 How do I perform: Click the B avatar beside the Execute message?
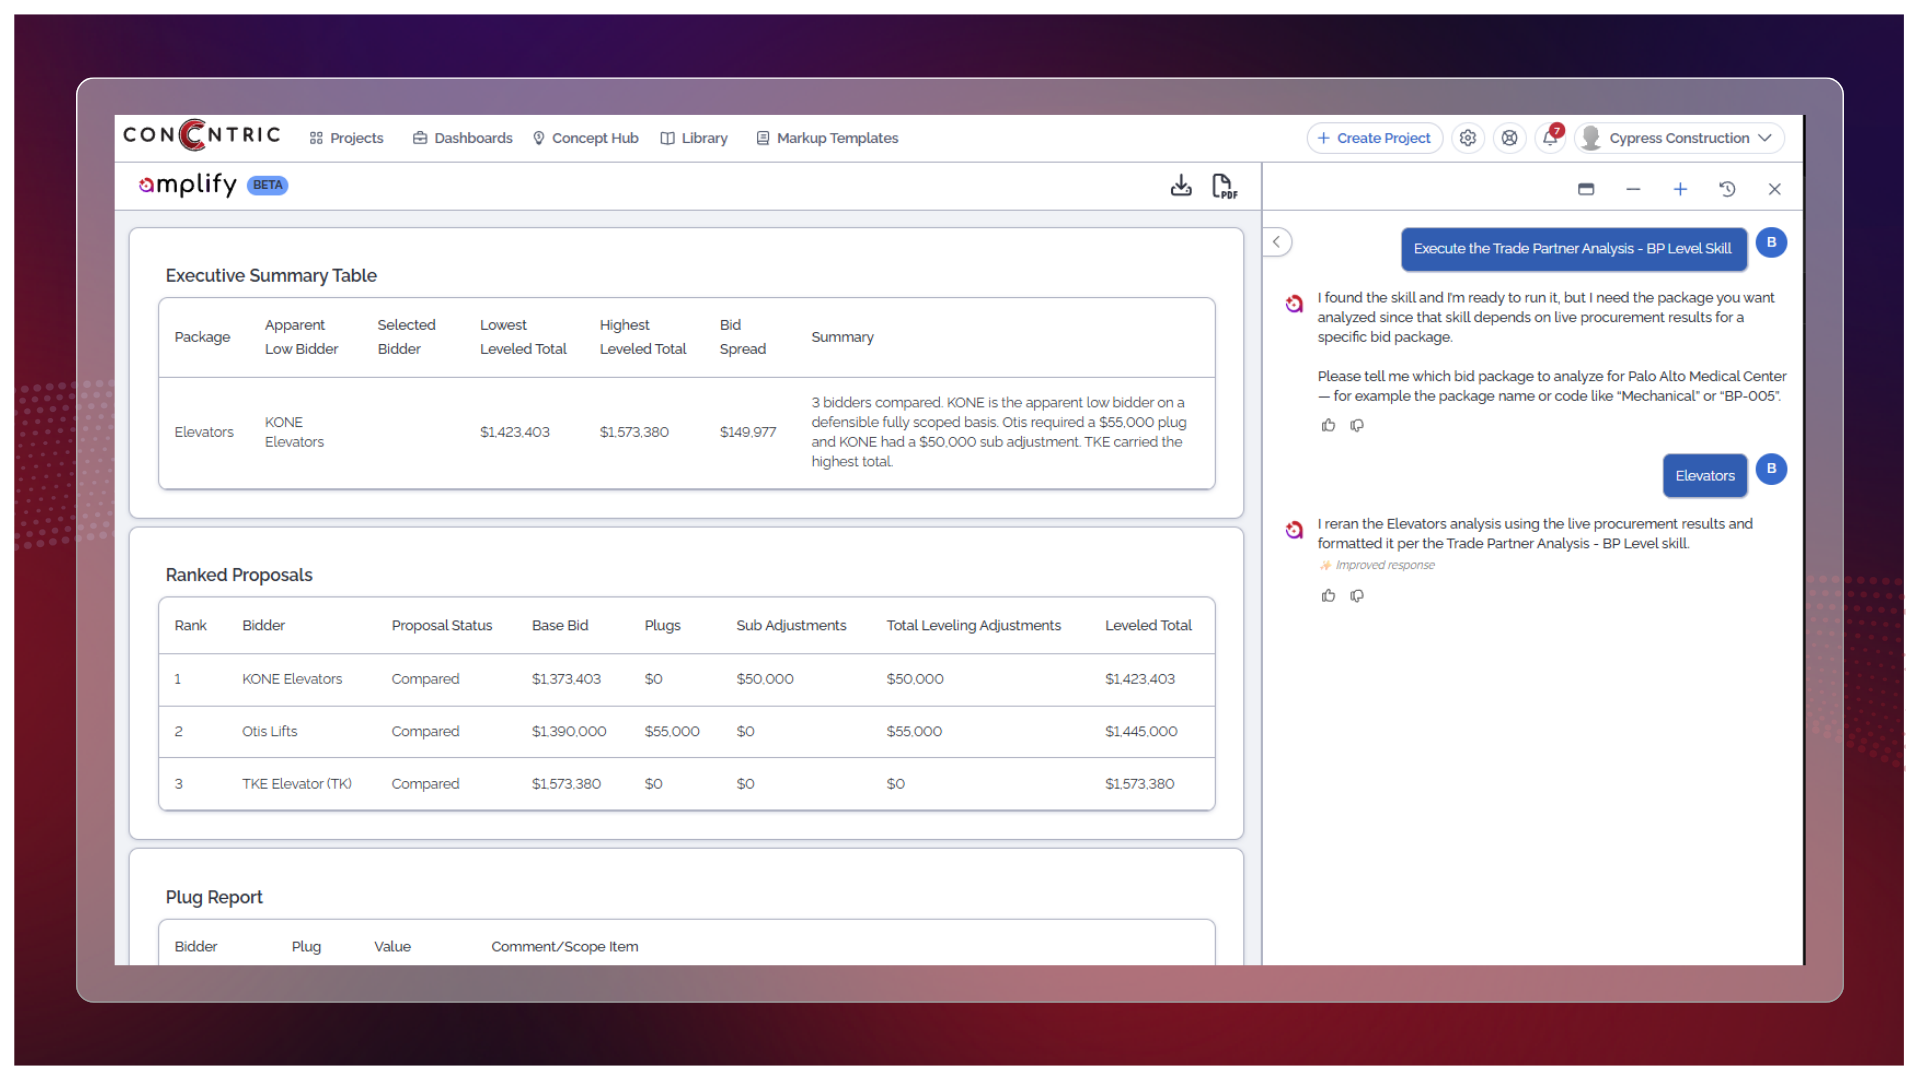point(1771,242)
